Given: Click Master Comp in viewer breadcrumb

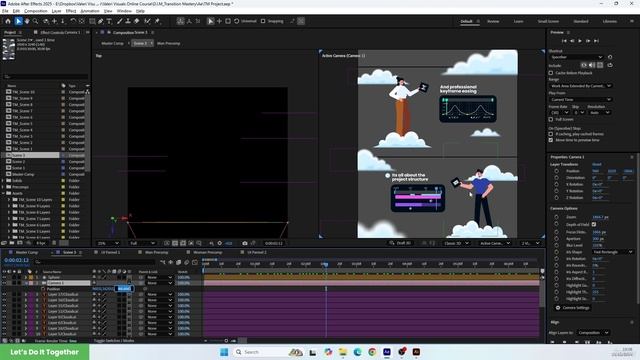Looking at the screenshot, I should click(112, 43).
